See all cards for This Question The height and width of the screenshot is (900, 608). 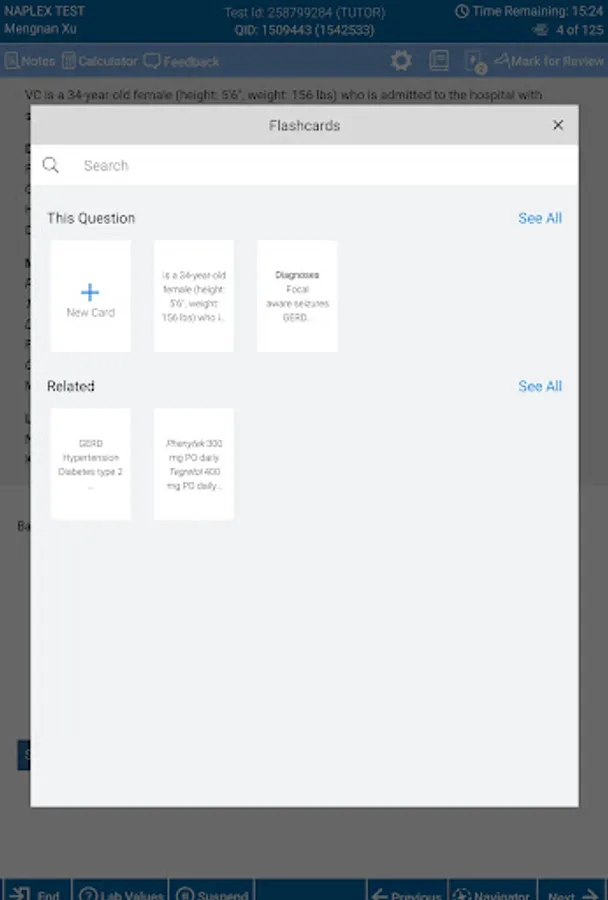540,218
